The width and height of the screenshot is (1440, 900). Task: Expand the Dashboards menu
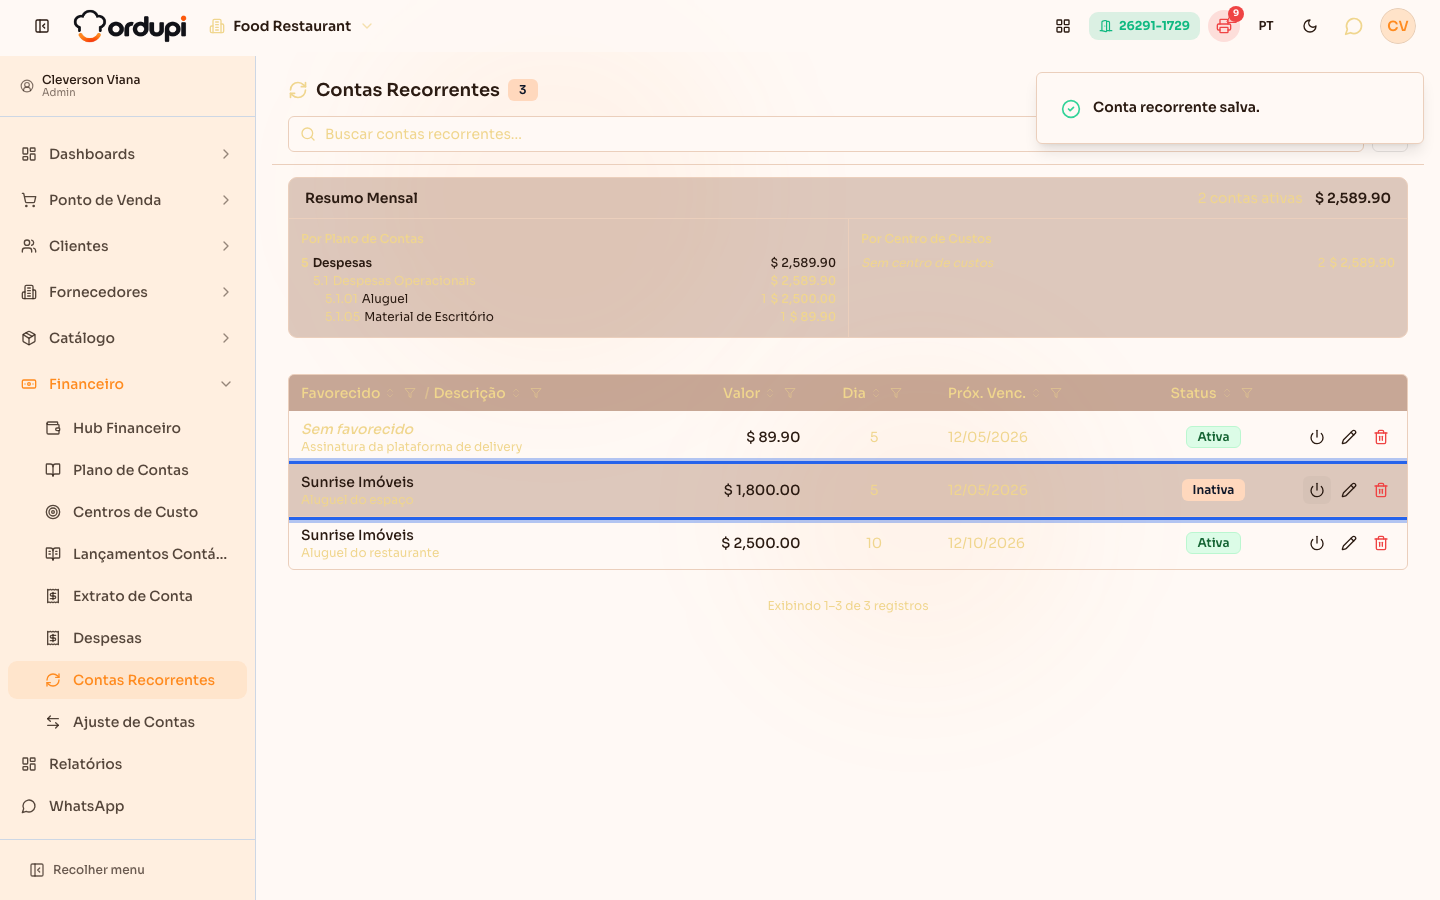click(x=127, y=154)
